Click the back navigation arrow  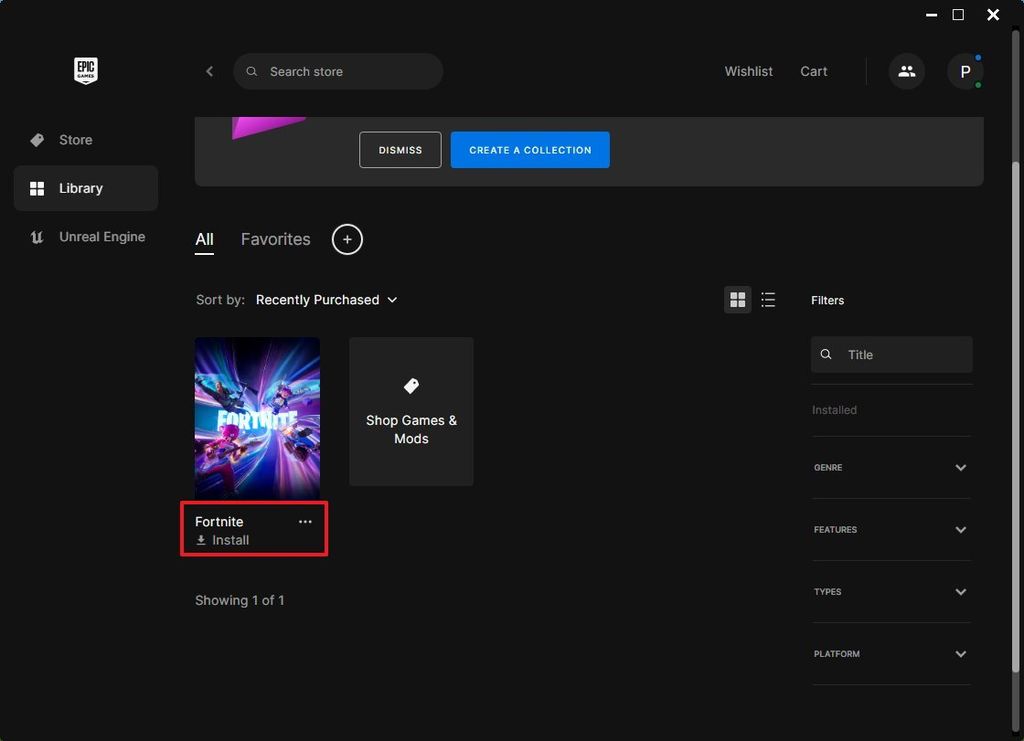click(209, 71)
